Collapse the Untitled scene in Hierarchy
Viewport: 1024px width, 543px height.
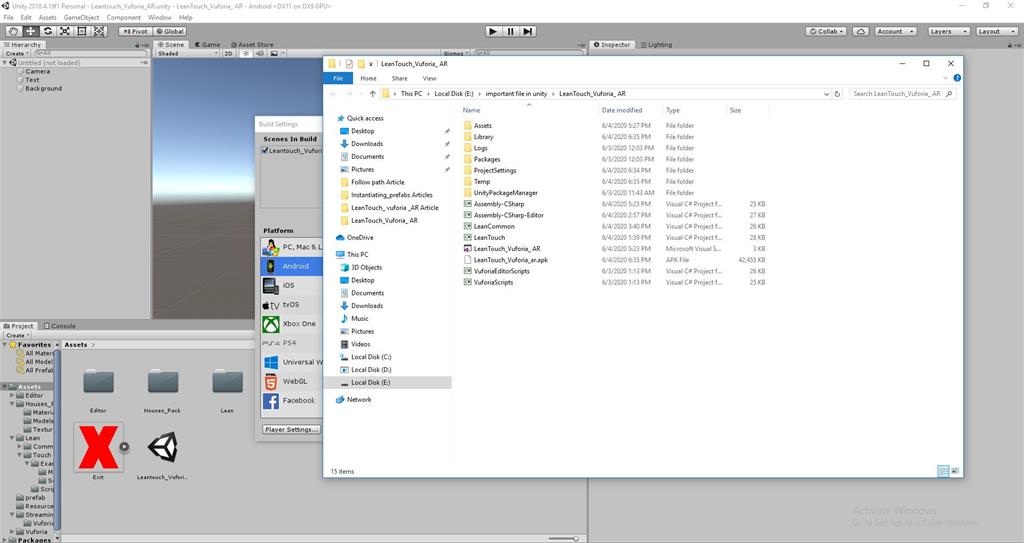pyautogui.click(x=5, y=63)
